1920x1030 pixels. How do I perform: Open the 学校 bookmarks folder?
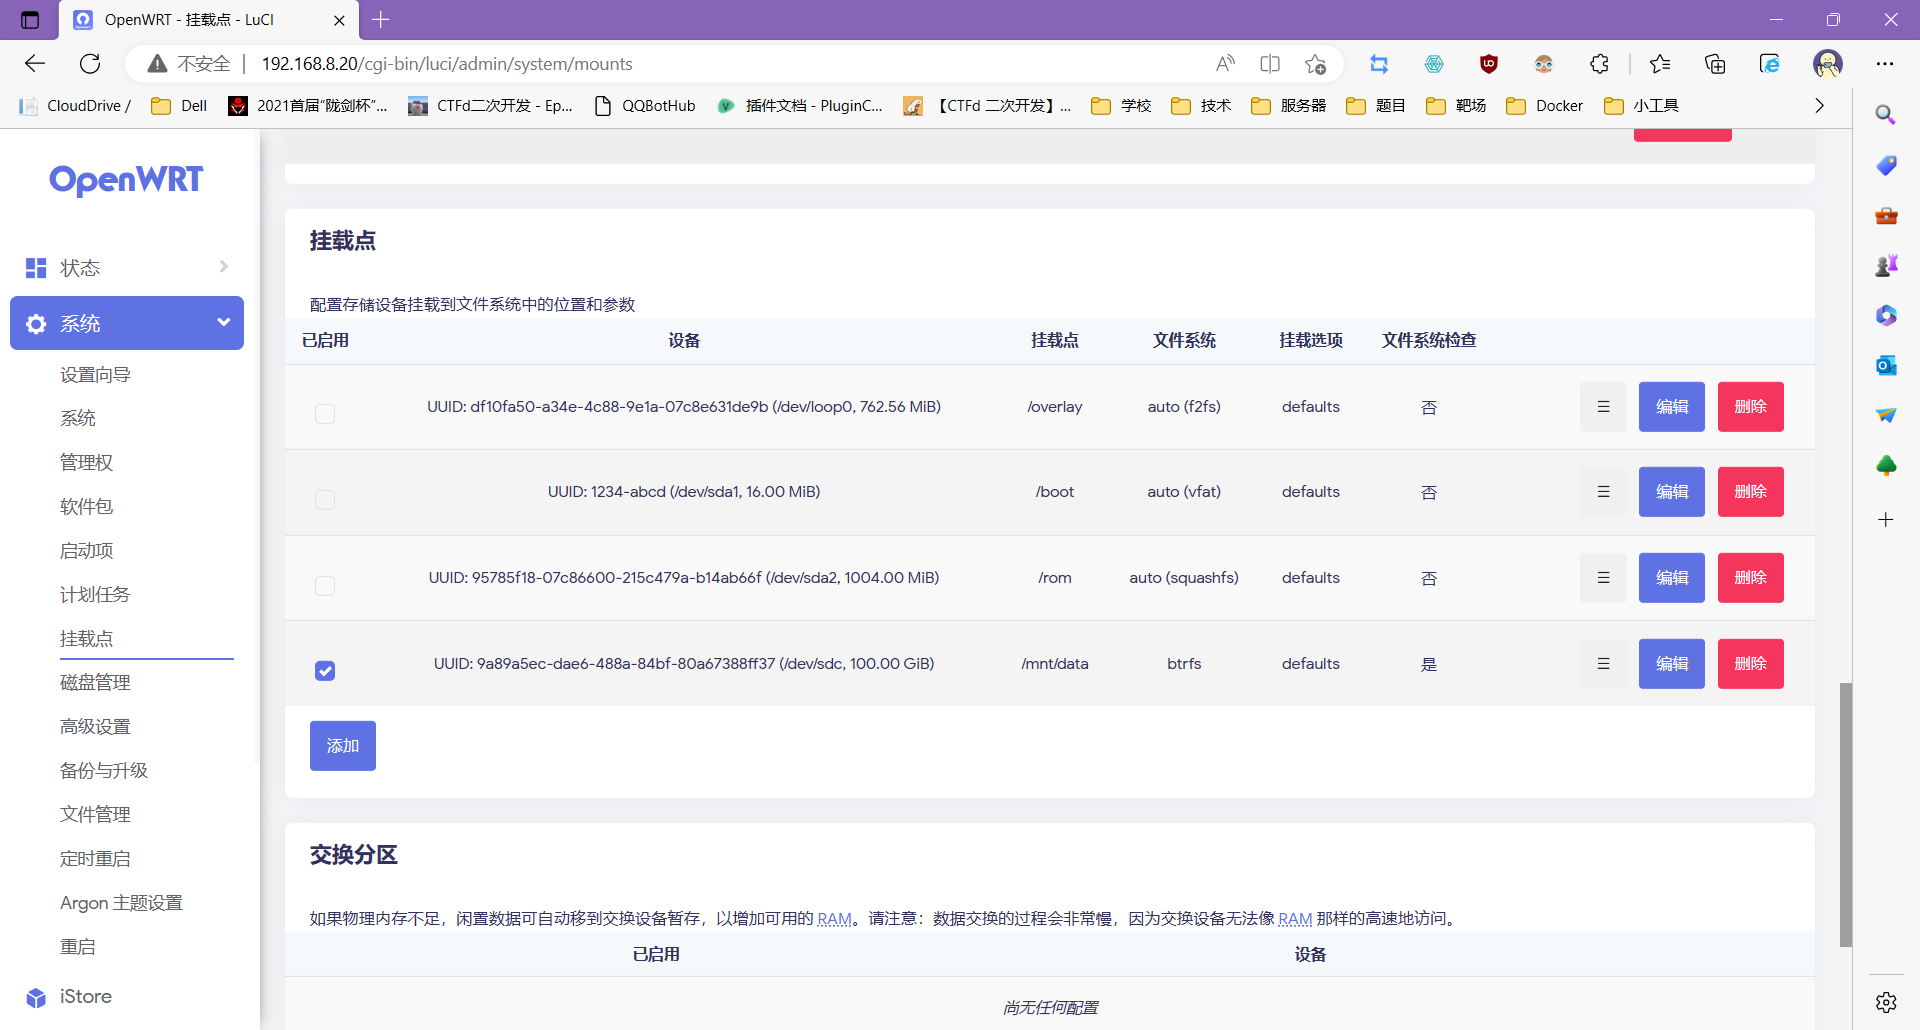coord(1122,106)
